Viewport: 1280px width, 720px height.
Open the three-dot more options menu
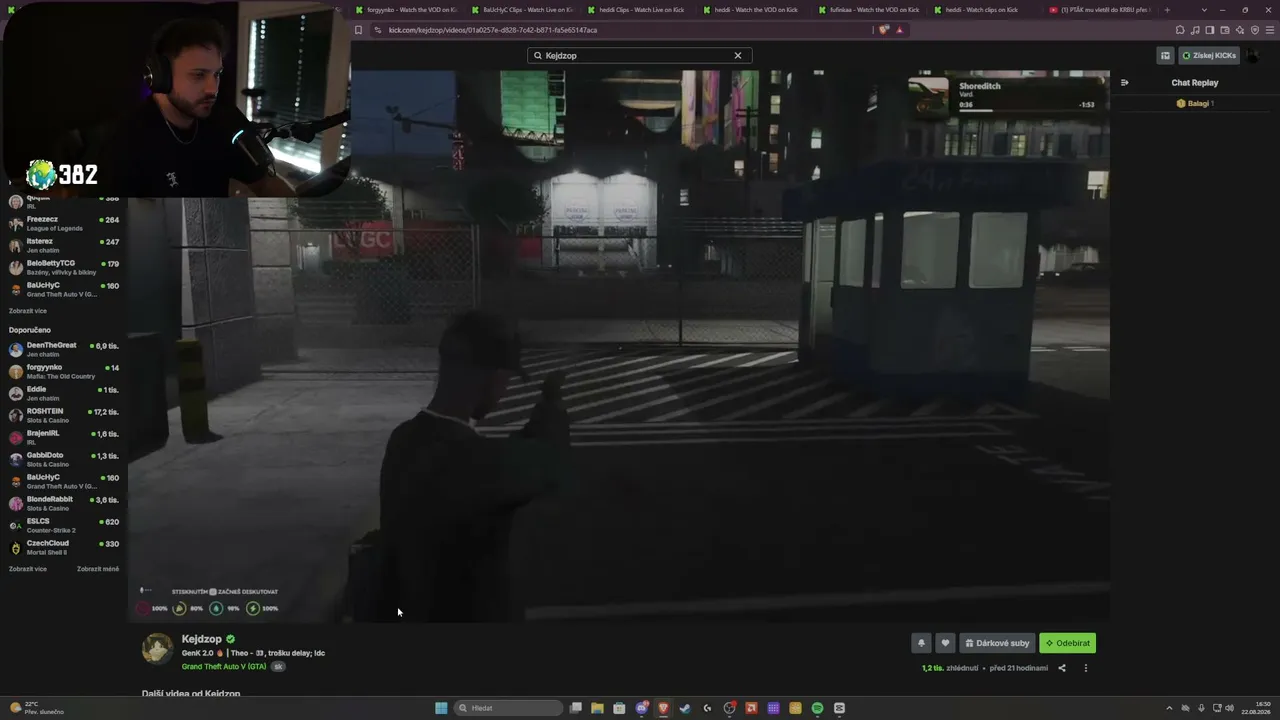point(1086,668)
